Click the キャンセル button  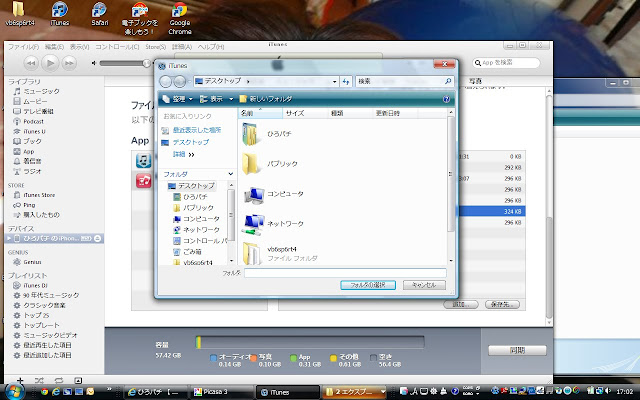tap(424, 285)
